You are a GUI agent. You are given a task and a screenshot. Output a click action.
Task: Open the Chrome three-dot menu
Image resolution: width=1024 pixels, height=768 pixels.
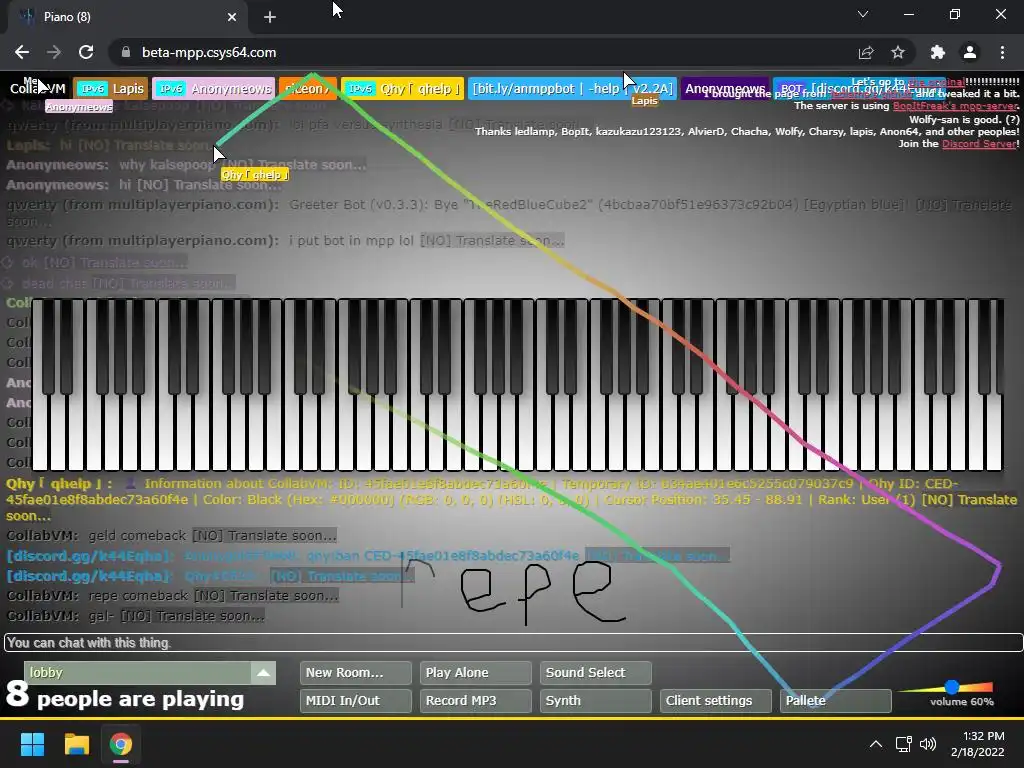click(x=1002, y=52)
